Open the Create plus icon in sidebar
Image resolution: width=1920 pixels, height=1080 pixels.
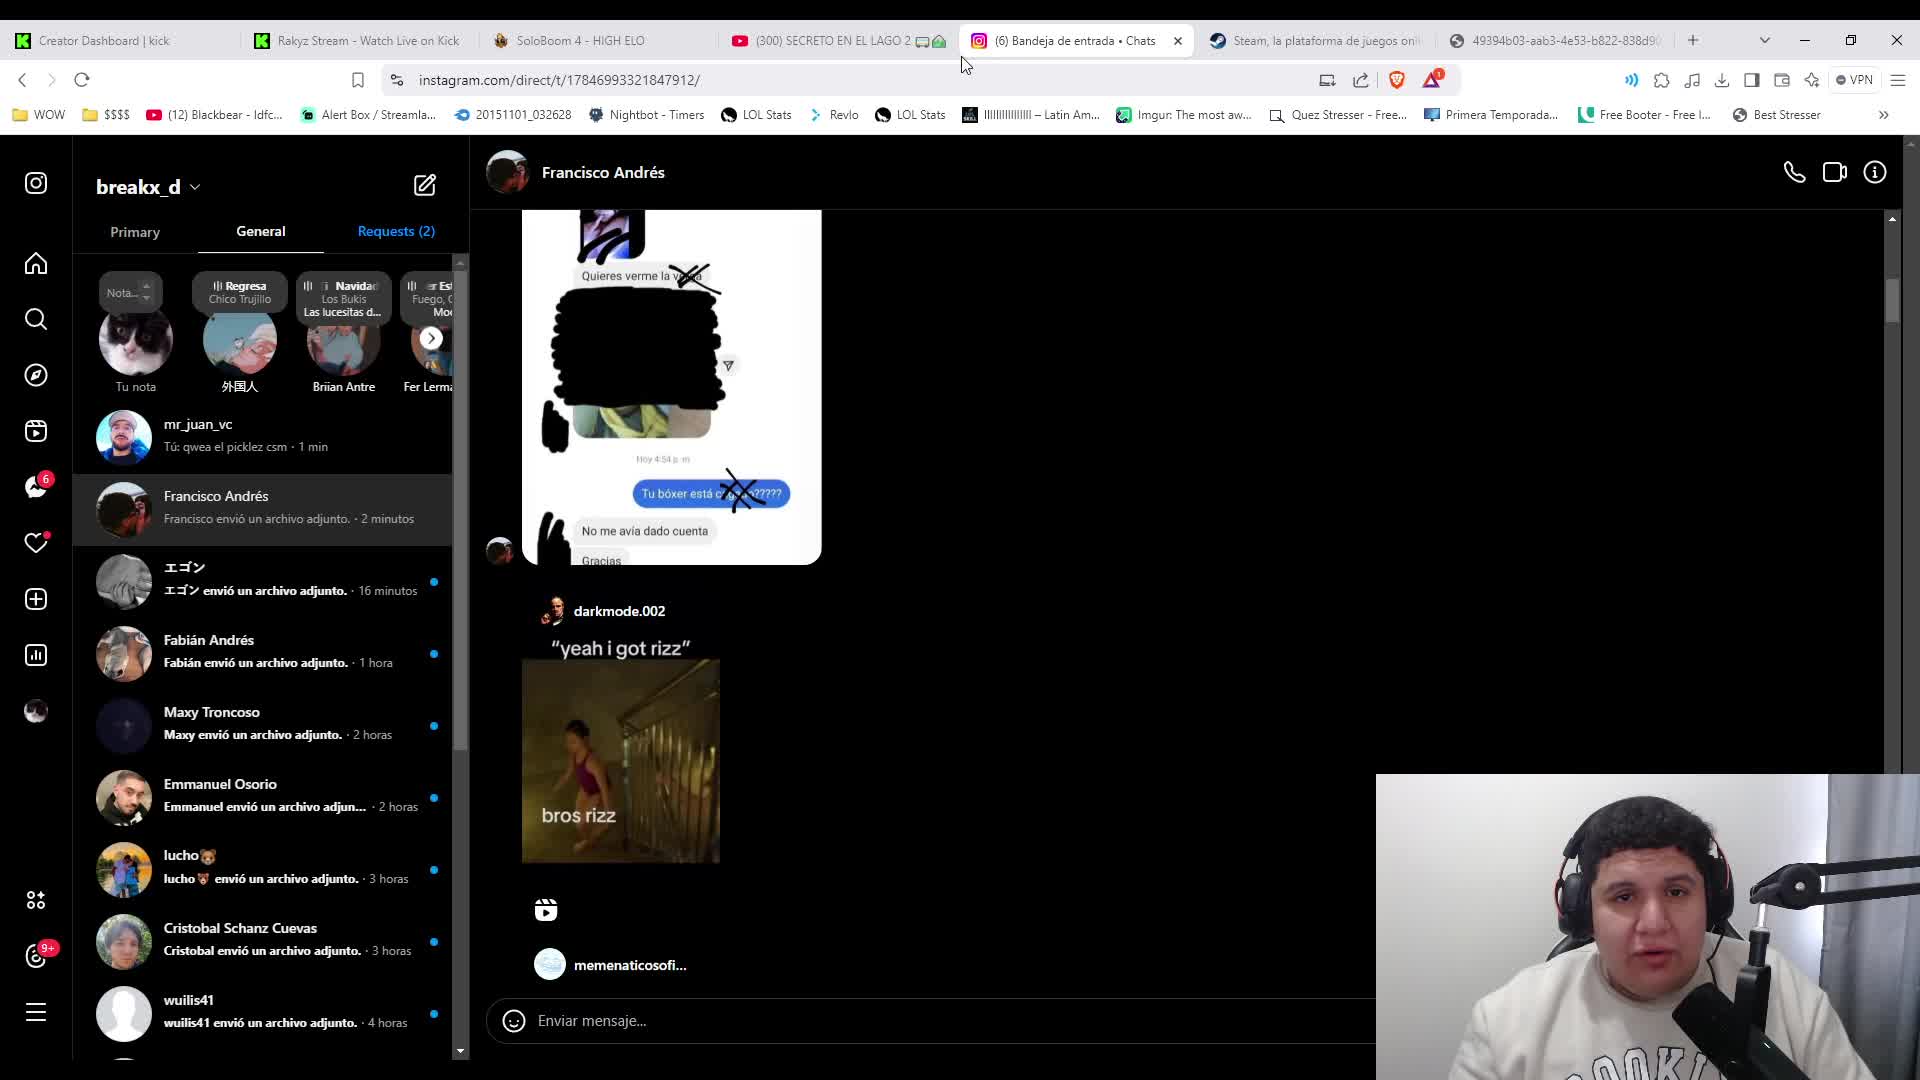36,599
